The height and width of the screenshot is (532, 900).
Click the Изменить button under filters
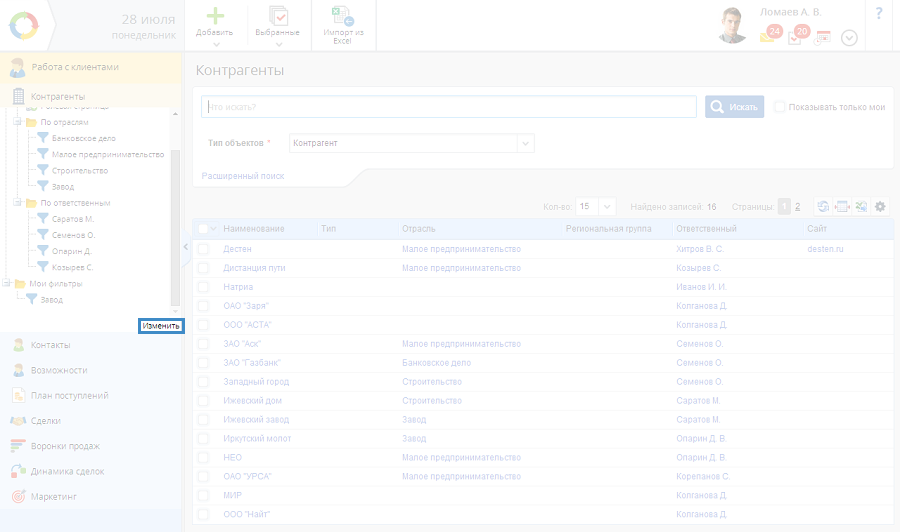161,326
